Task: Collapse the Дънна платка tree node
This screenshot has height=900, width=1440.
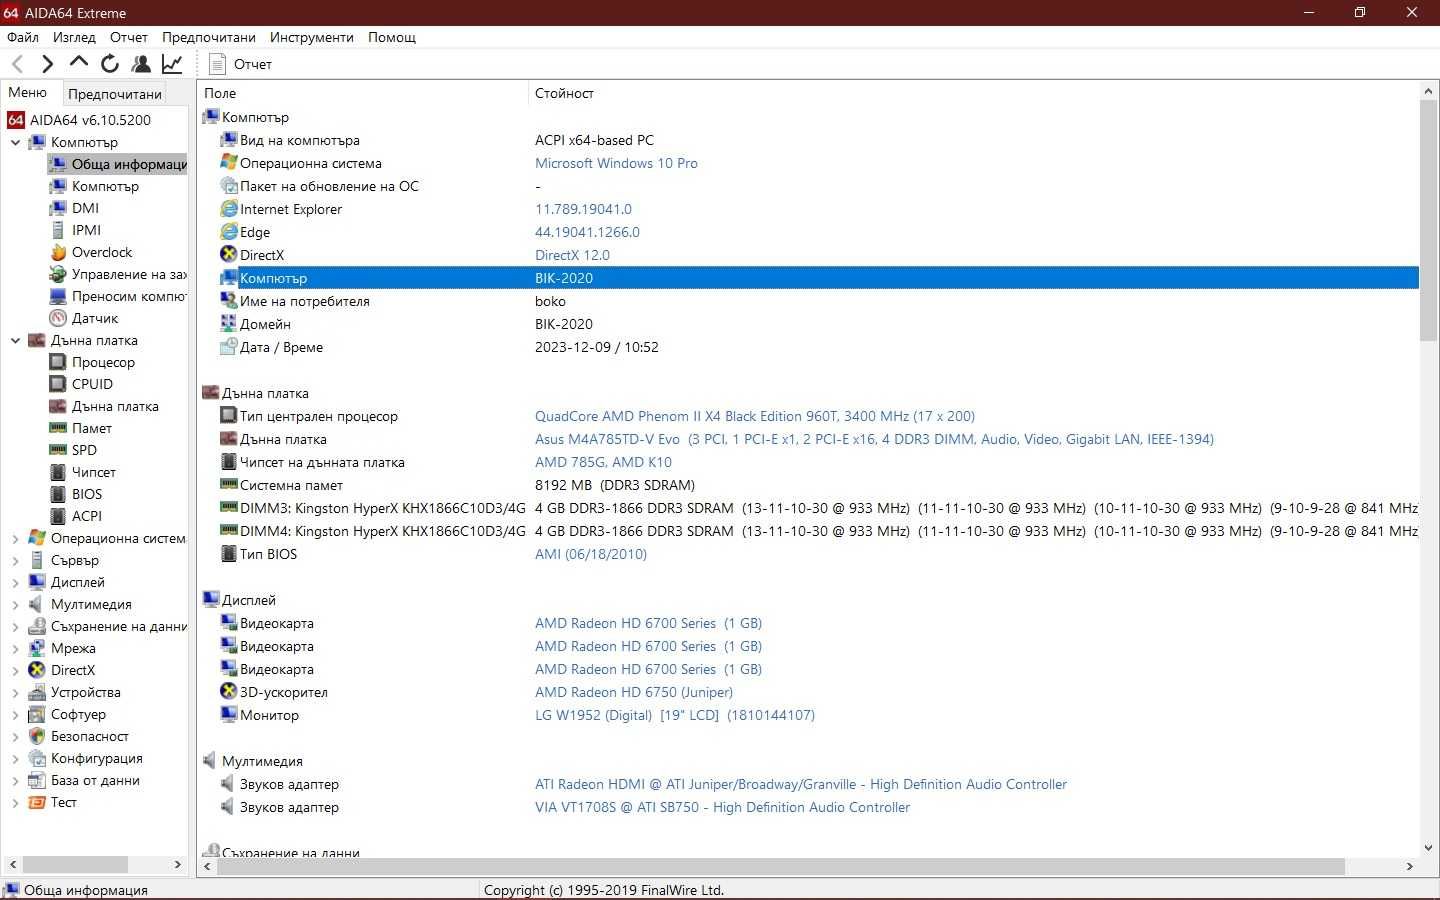Action: coord(15,340)
